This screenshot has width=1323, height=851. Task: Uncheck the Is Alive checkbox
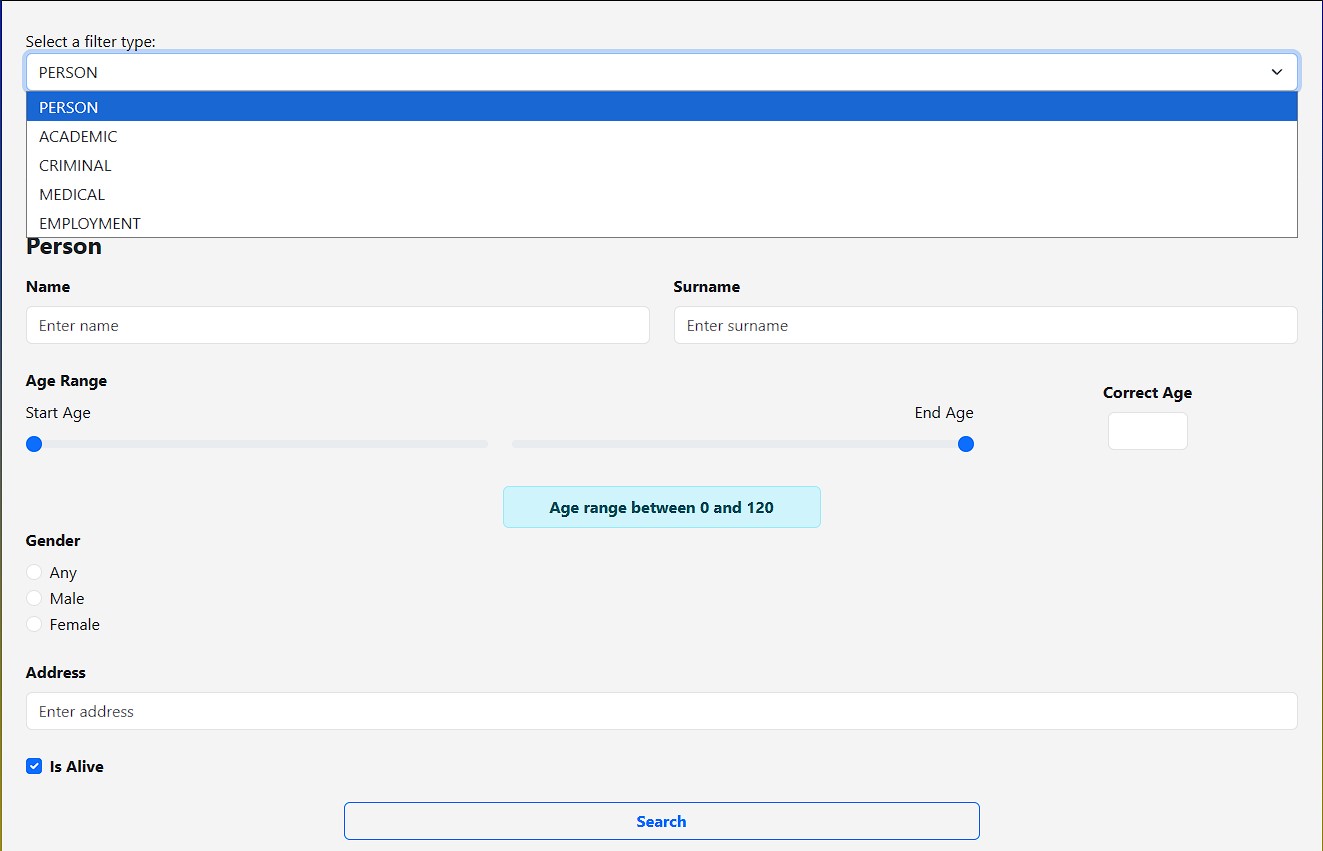click(34, 766)
